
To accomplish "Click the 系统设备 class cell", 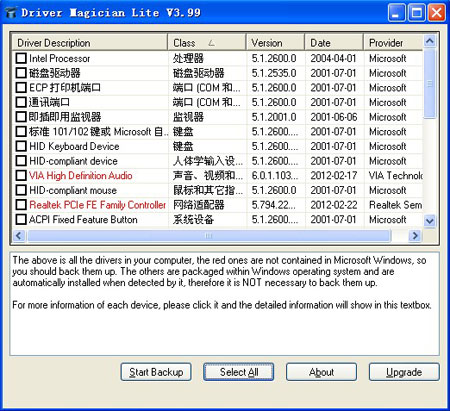I will (193, 220).
